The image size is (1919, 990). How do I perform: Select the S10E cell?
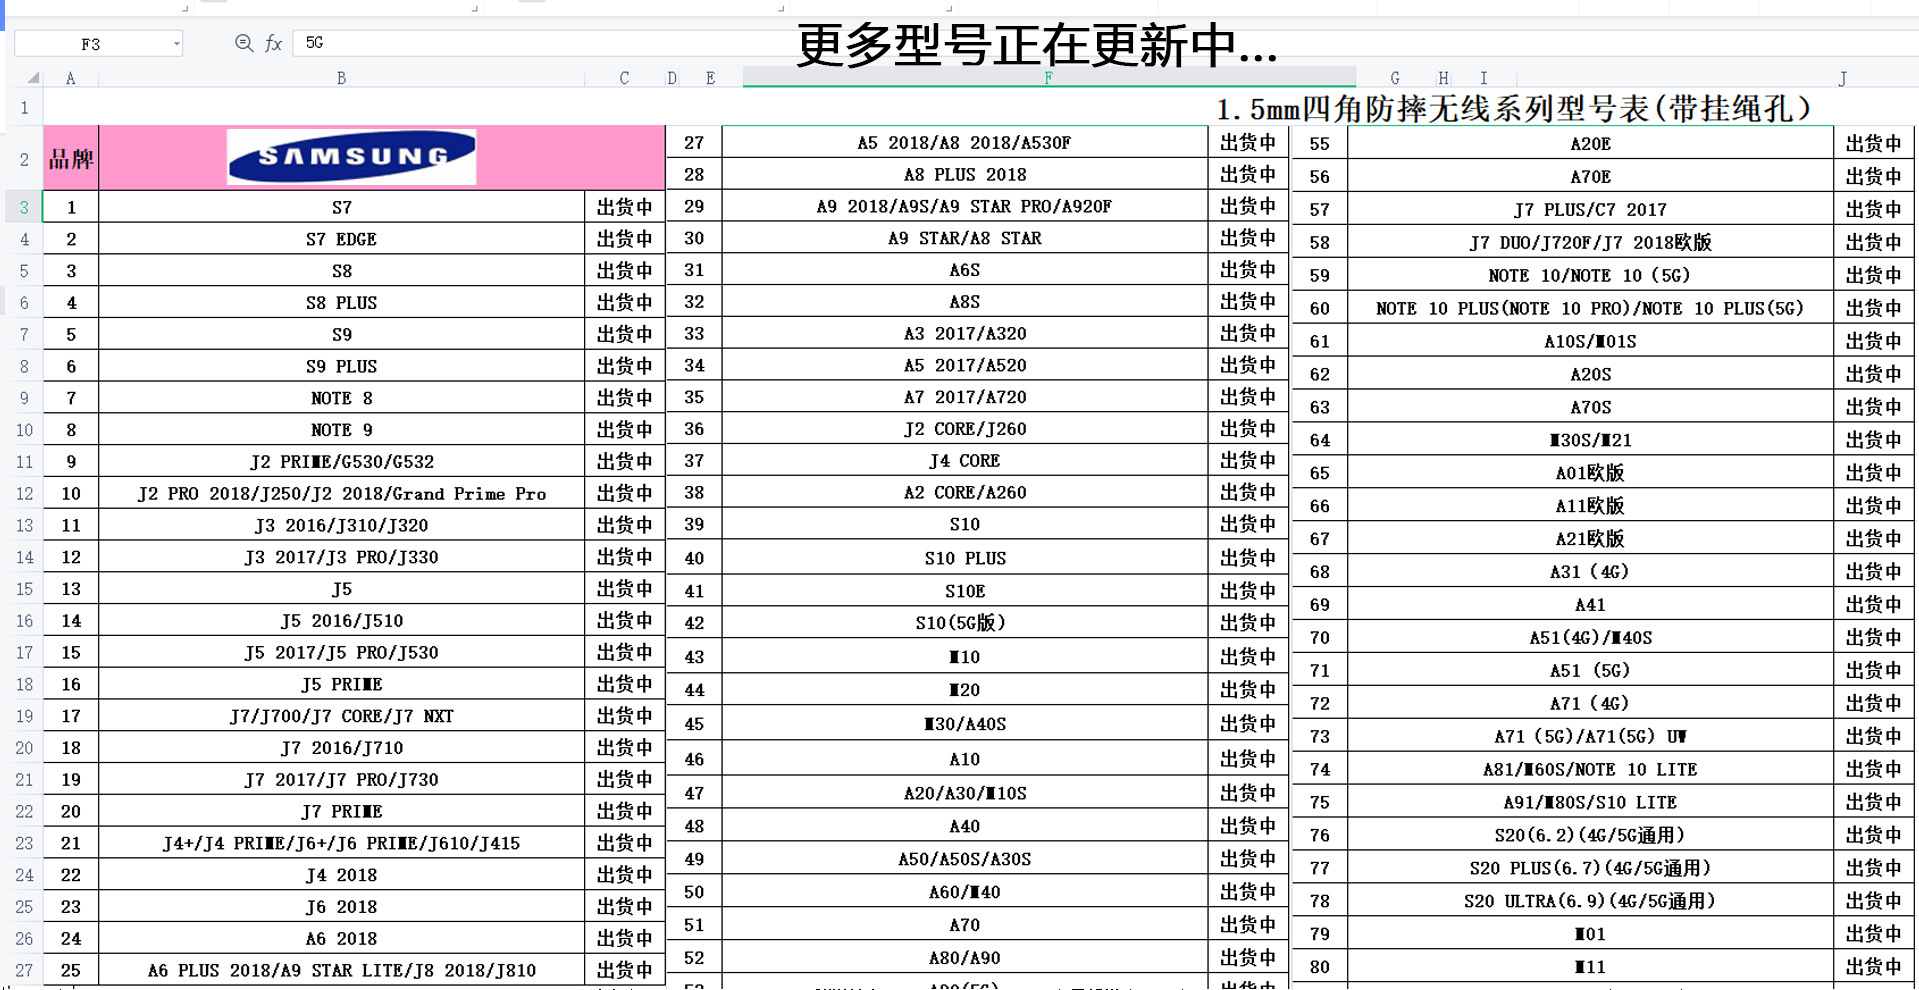pyautogui.click(x=964, y=591)
